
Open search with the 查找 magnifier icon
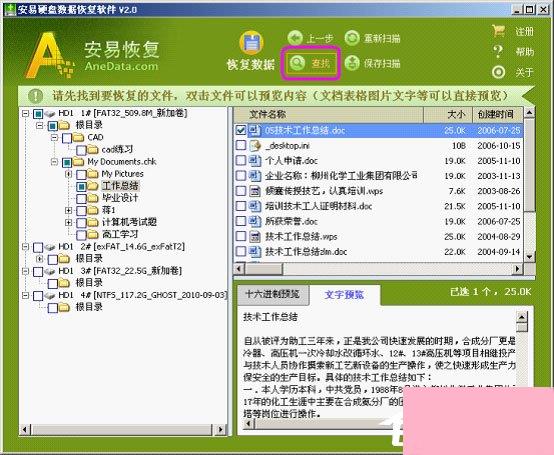click(297, 63)
